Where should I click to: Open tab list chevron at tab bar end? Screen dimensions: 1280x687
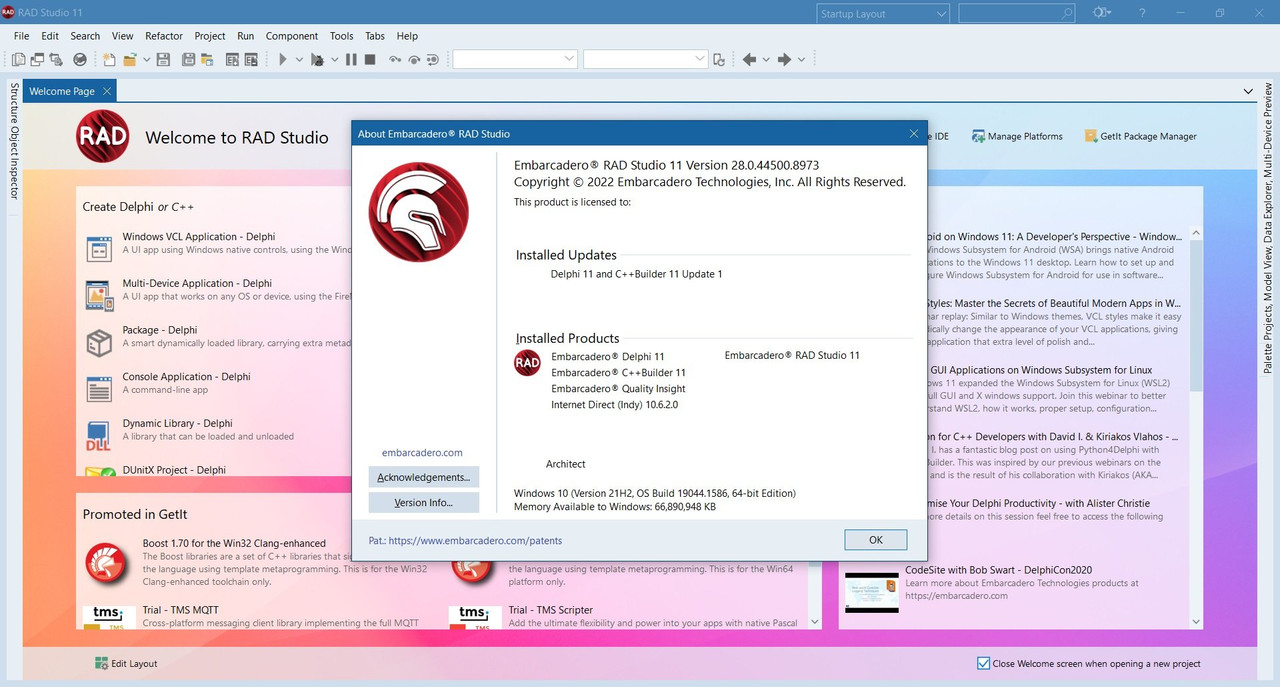pyautogui.click(x=1248, y=91)
